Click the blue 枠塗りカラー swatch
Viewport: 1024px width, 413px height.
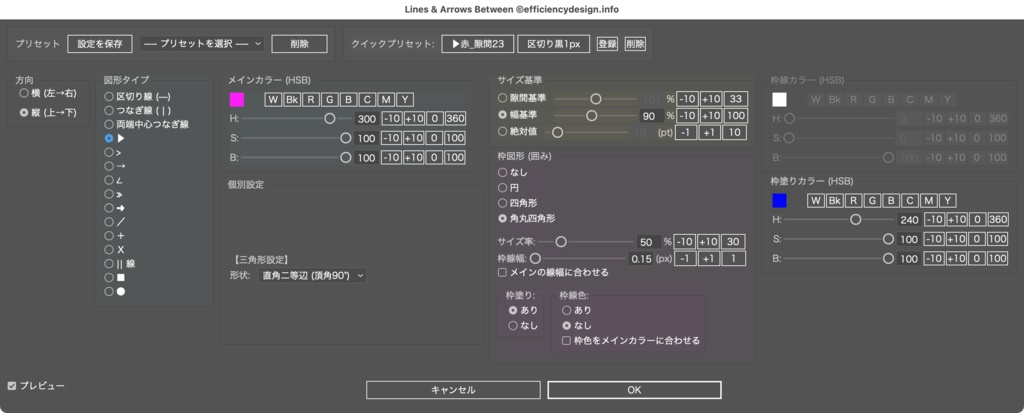click(779, 201)
